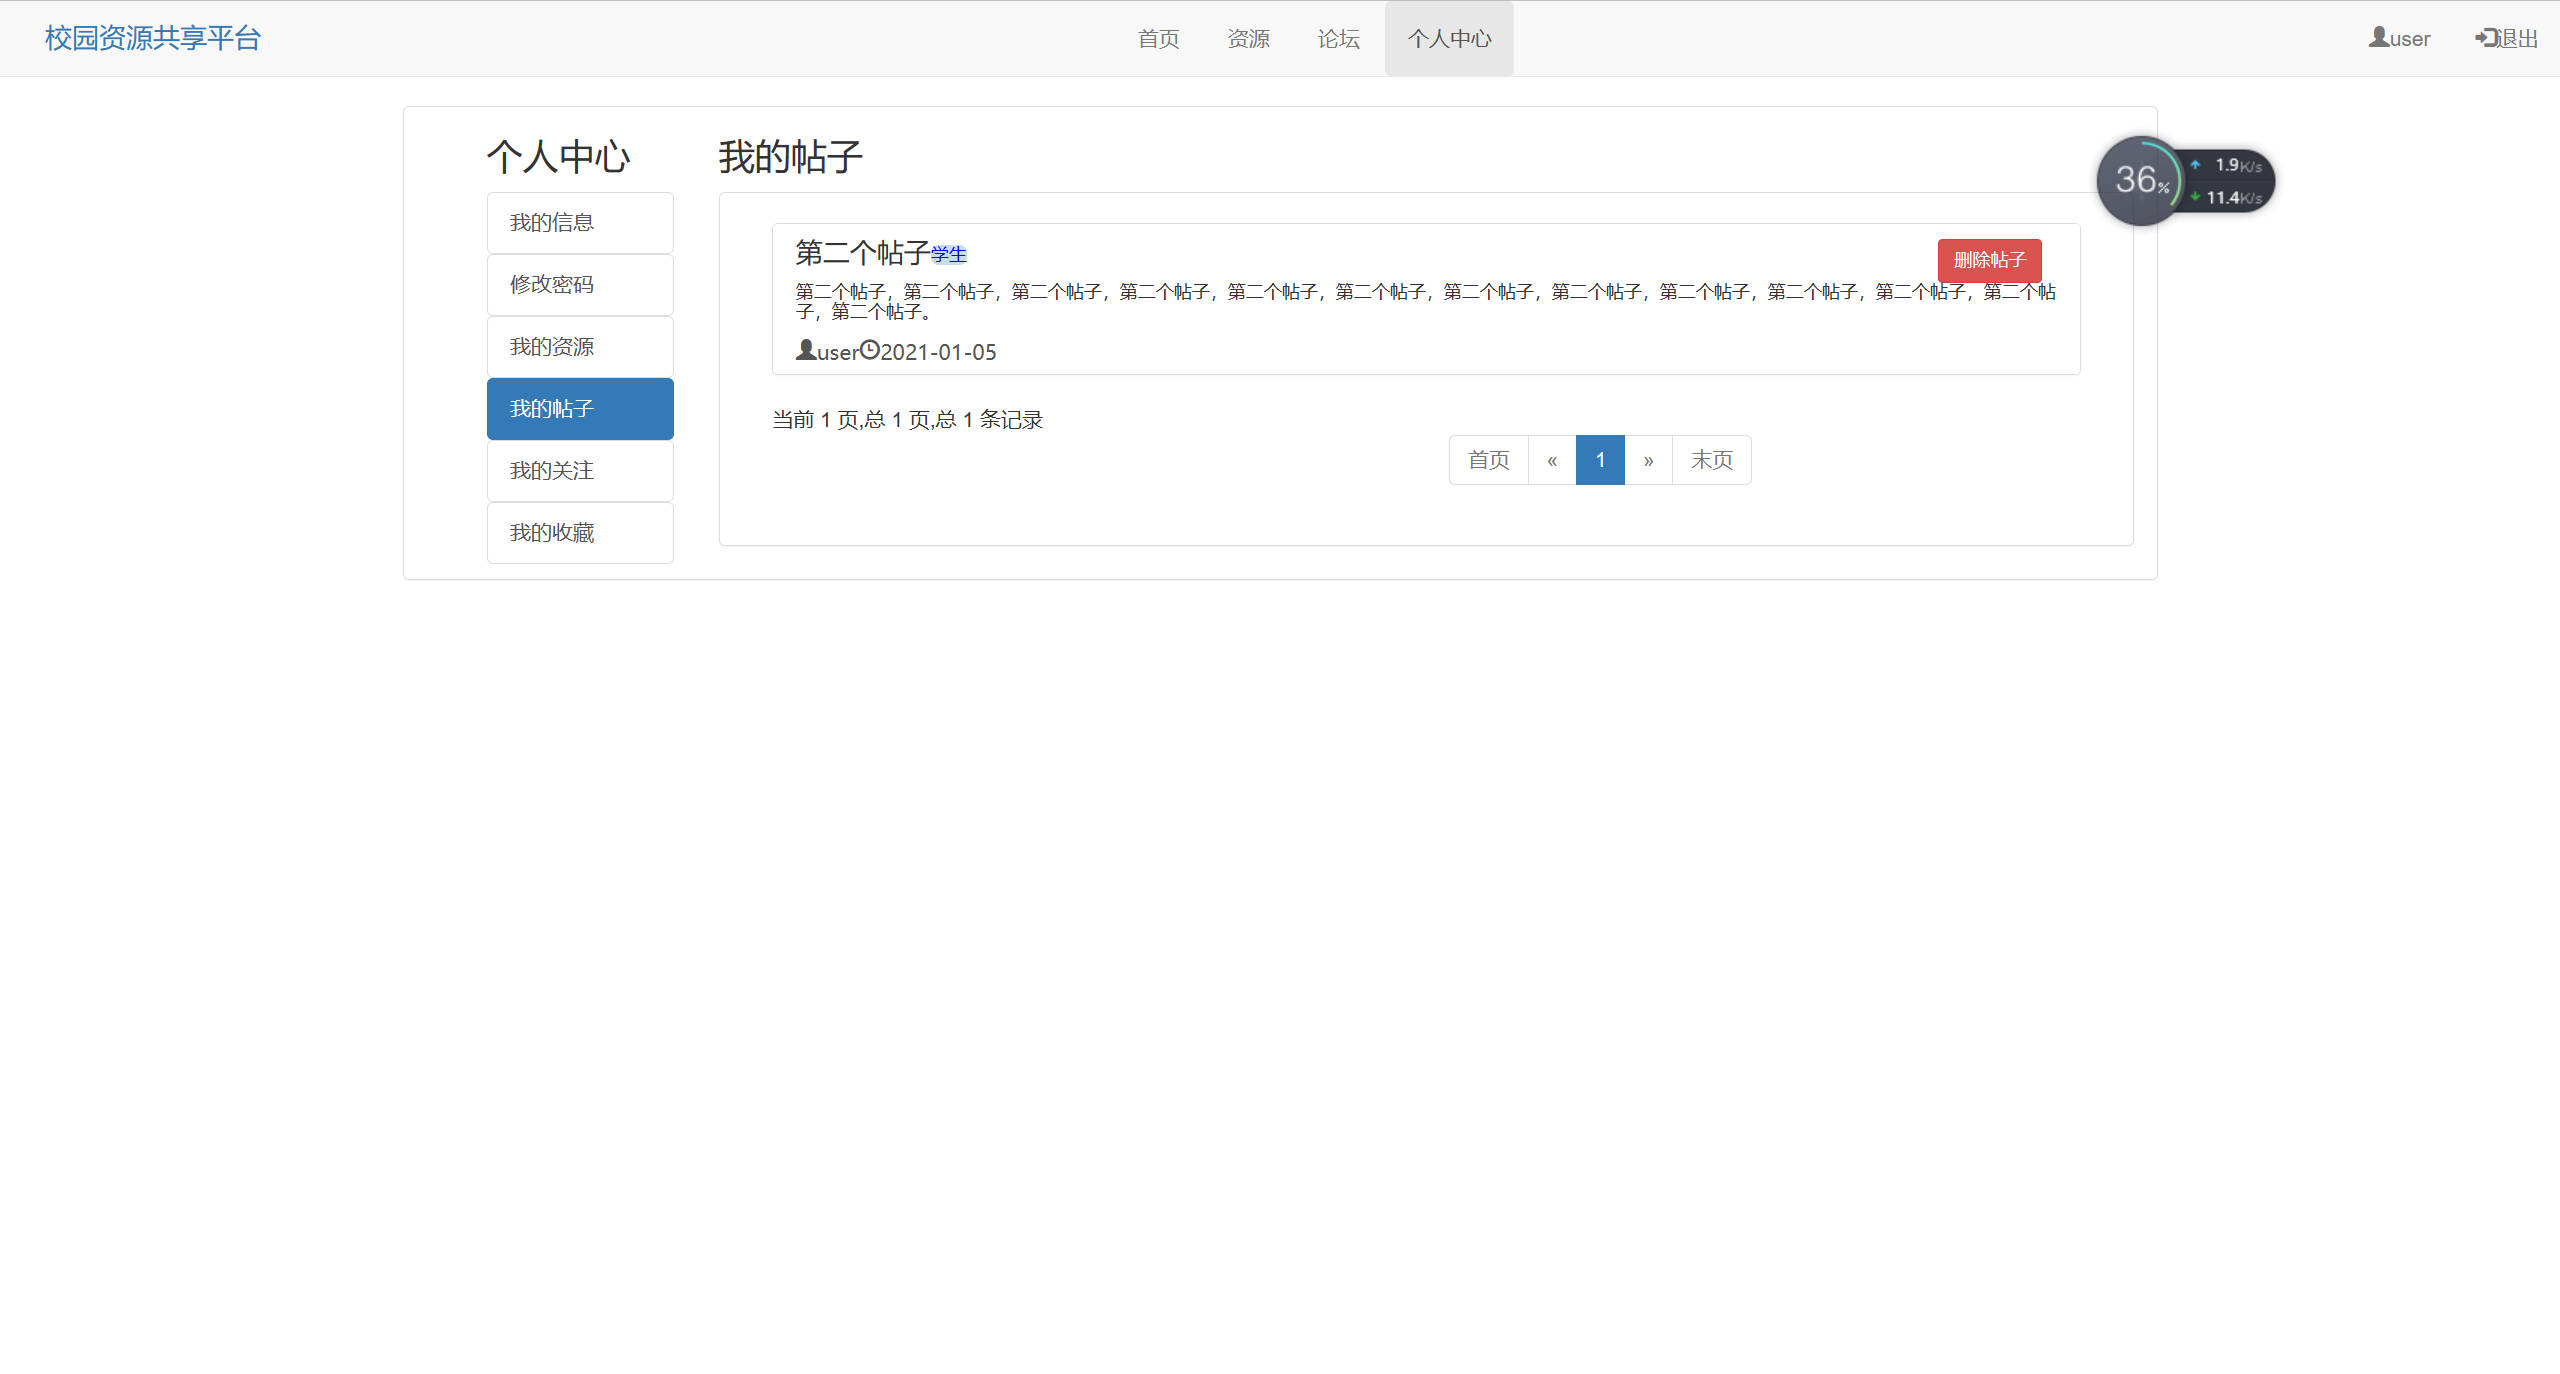The height and width of the screenshot is (1374, 2560).
Task: Go to previous page with « arrow
Action: point(1552,460)
